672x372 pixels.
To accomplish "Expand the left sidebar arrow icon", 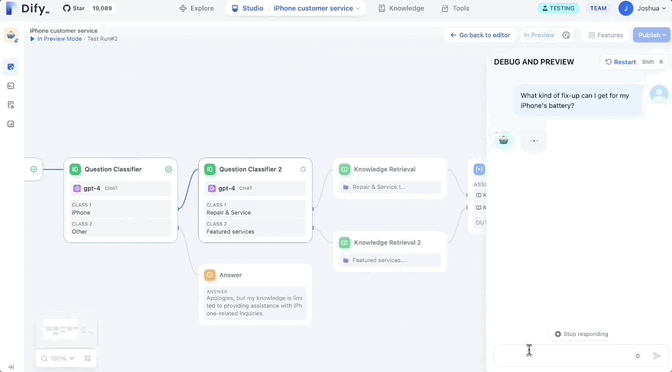I will pyautogui.click(x=11, y=367).
